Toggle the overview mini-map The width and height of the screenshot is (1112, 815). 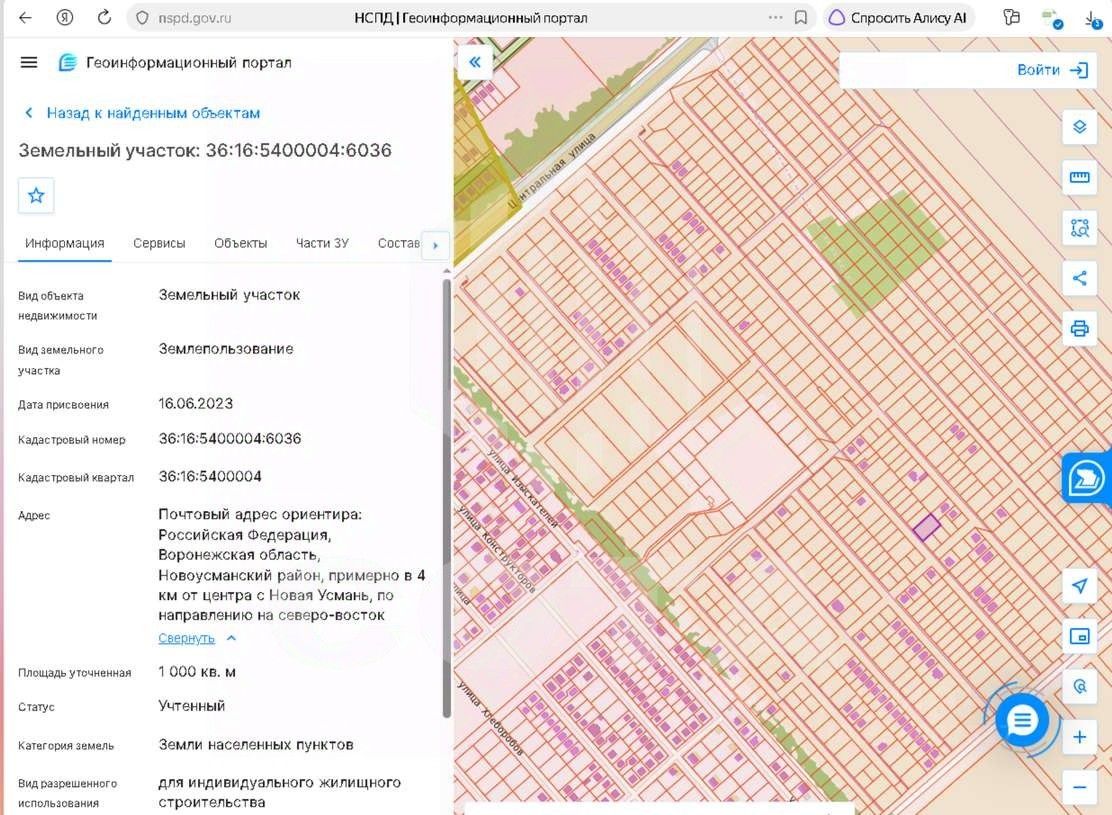1079,636
